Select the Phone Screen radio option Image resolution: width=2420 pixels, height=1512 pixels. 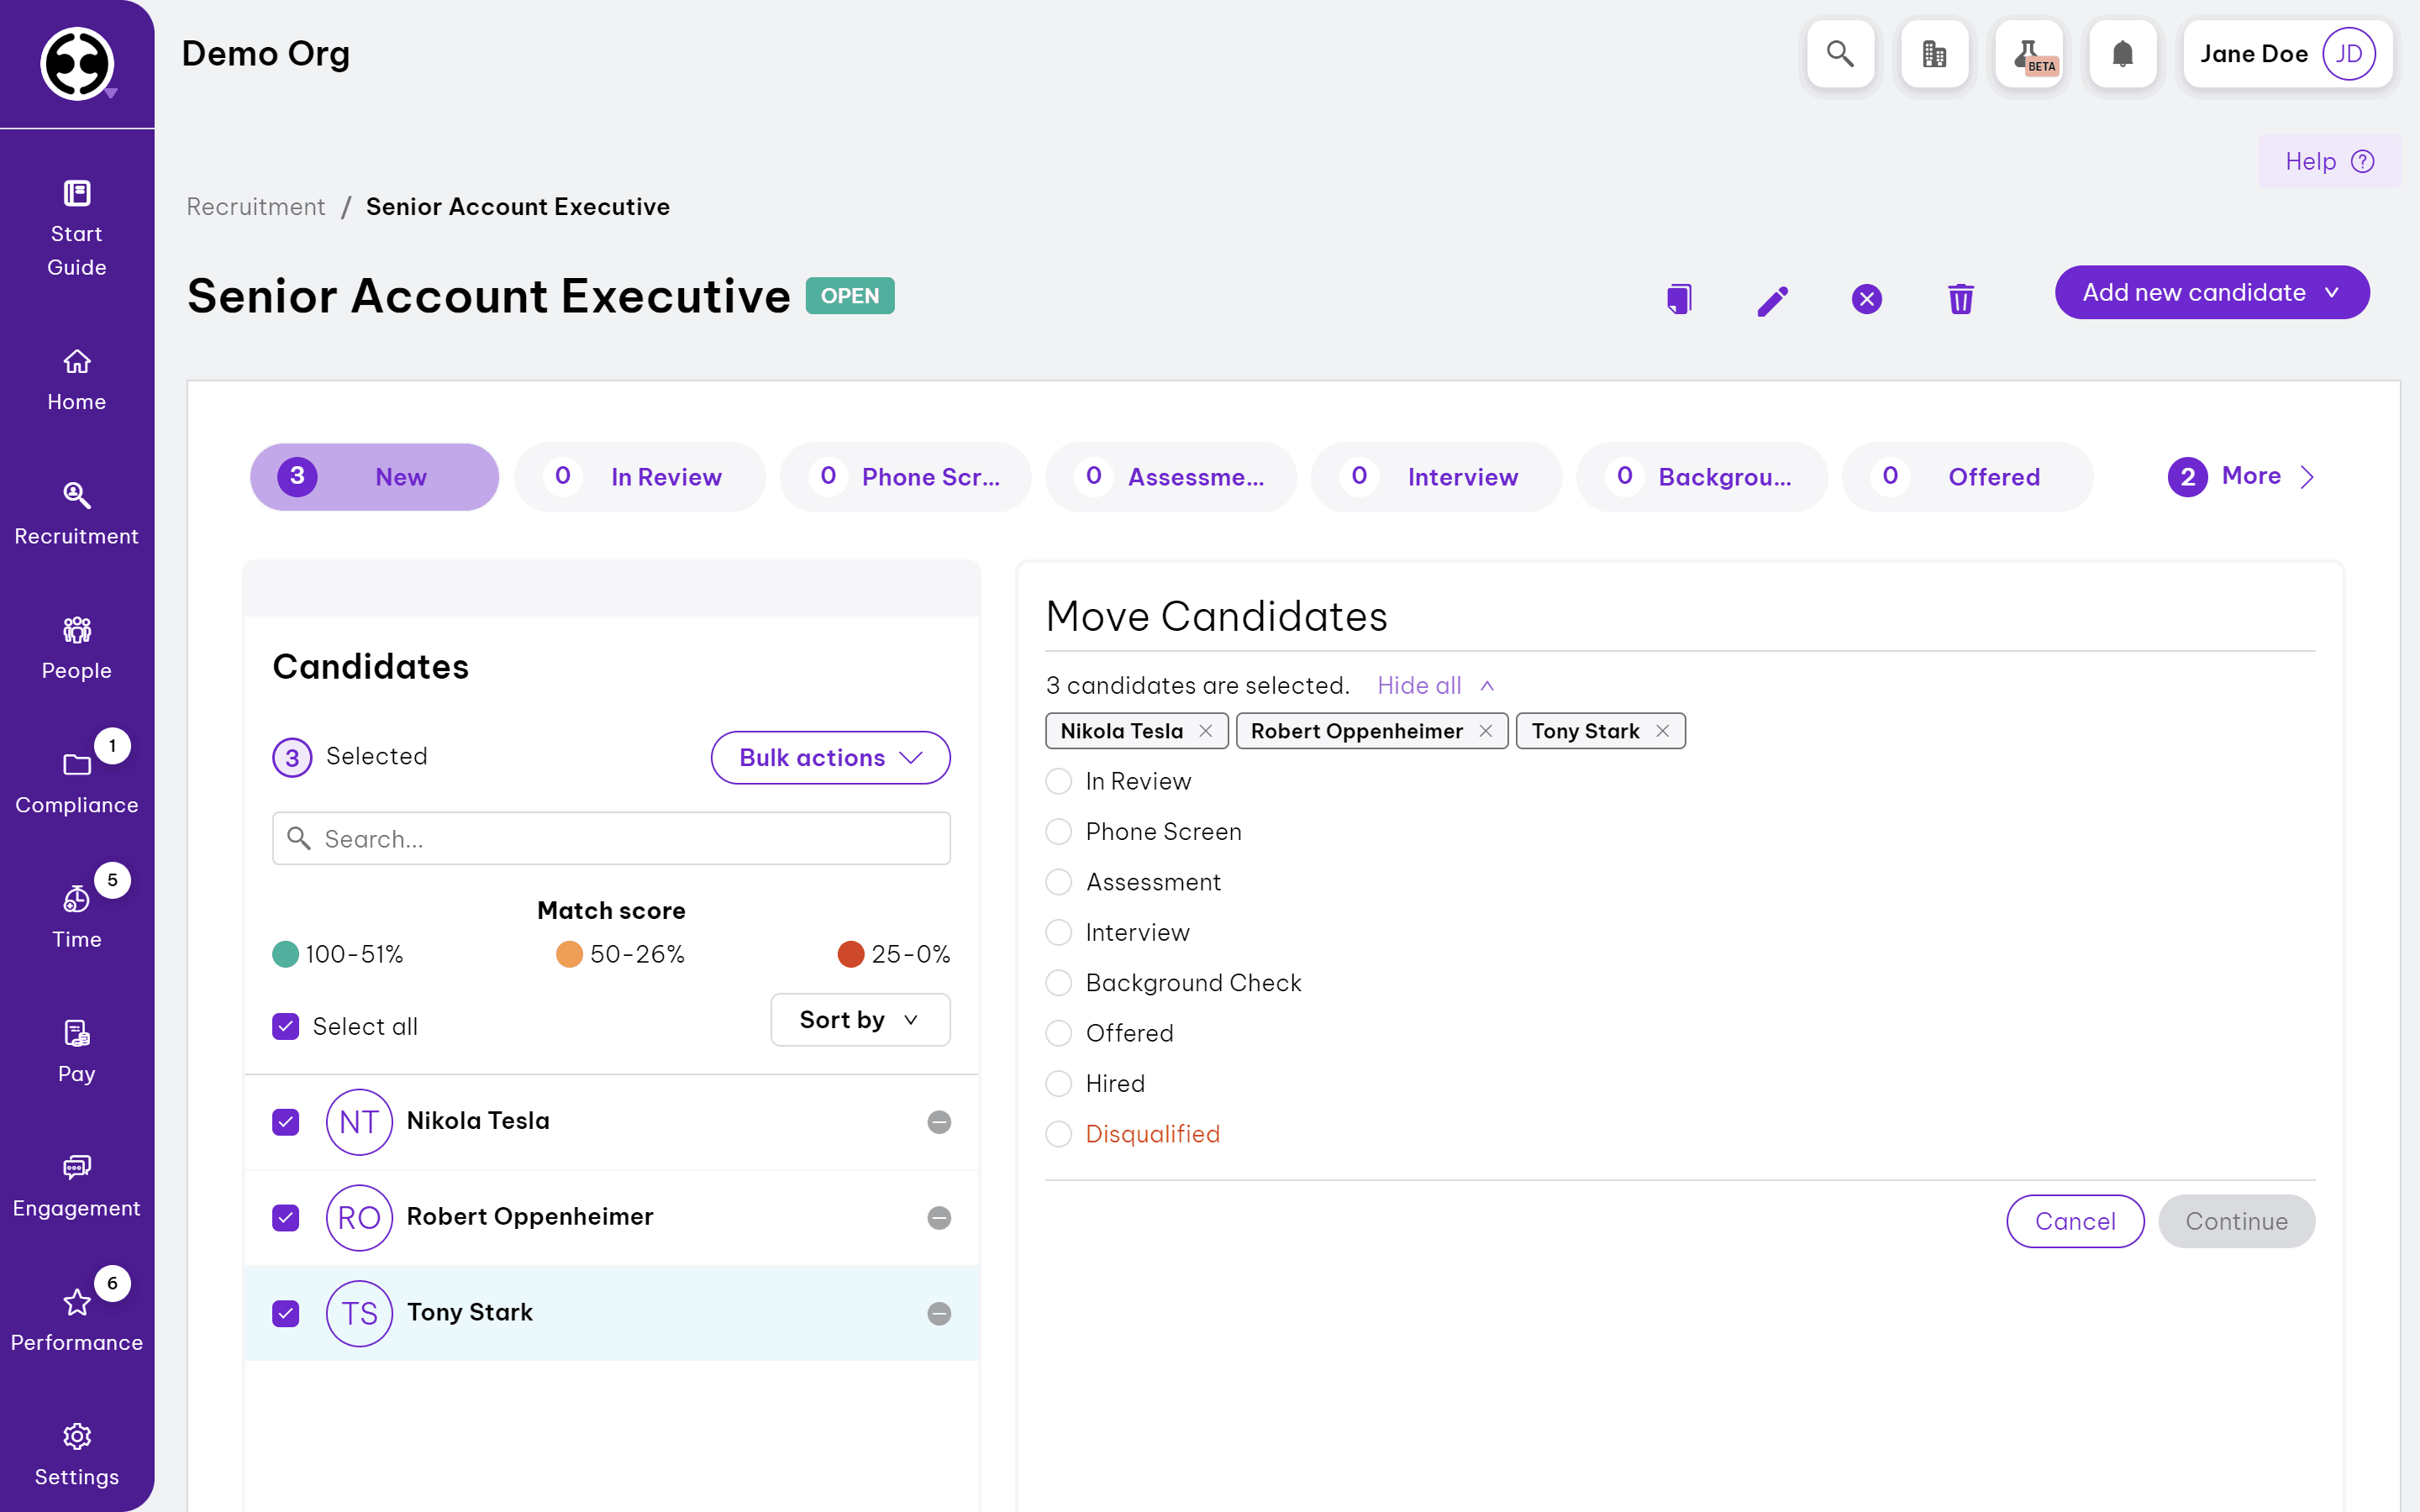click(1058, 832)
